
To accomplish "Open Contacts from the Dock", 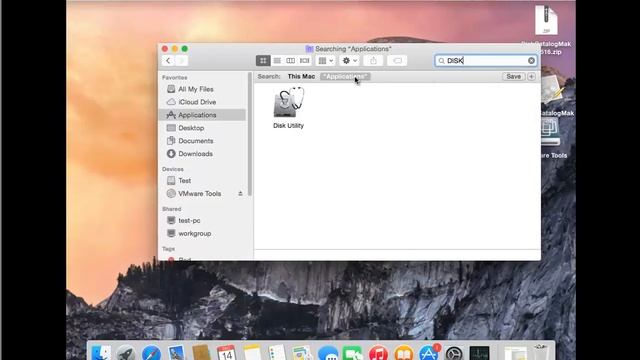I will pos(202,353).
